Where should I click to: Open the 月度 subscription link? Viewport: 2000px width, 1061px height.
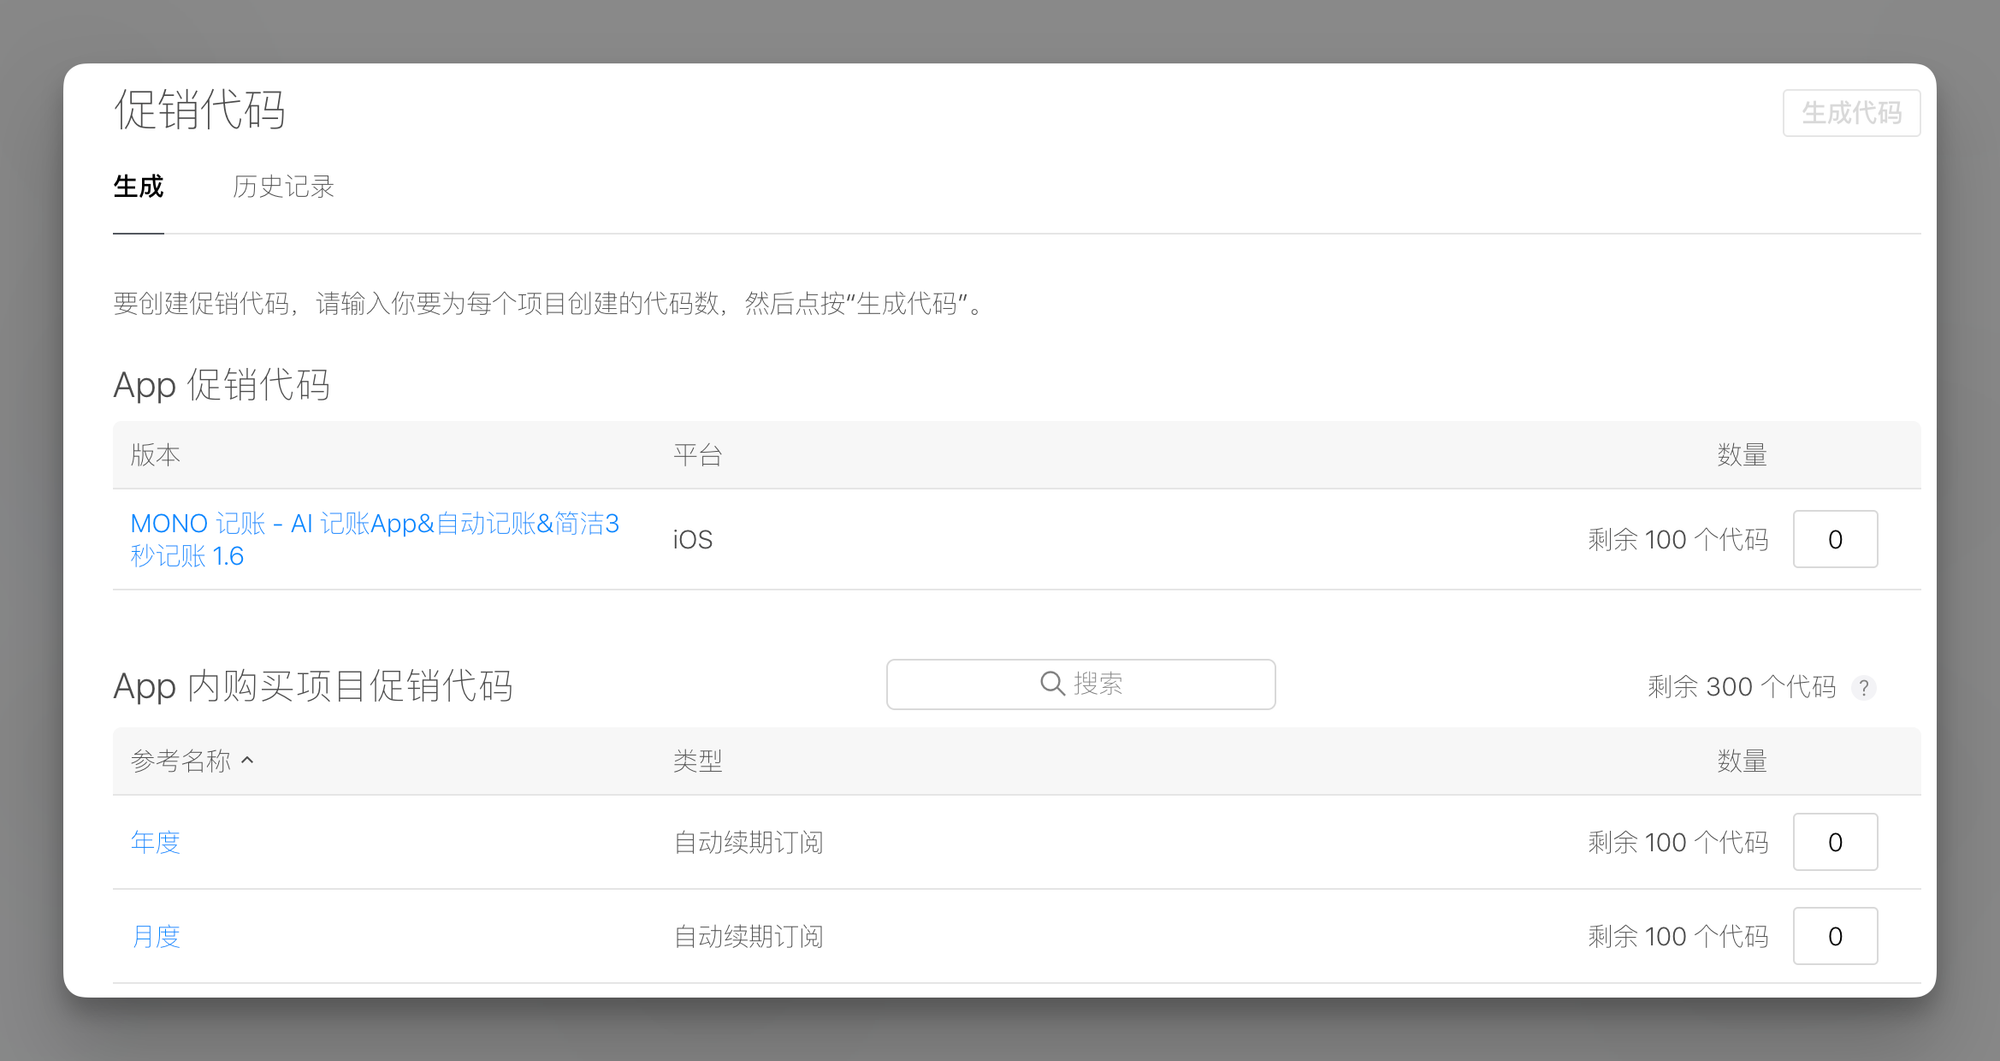156,937
